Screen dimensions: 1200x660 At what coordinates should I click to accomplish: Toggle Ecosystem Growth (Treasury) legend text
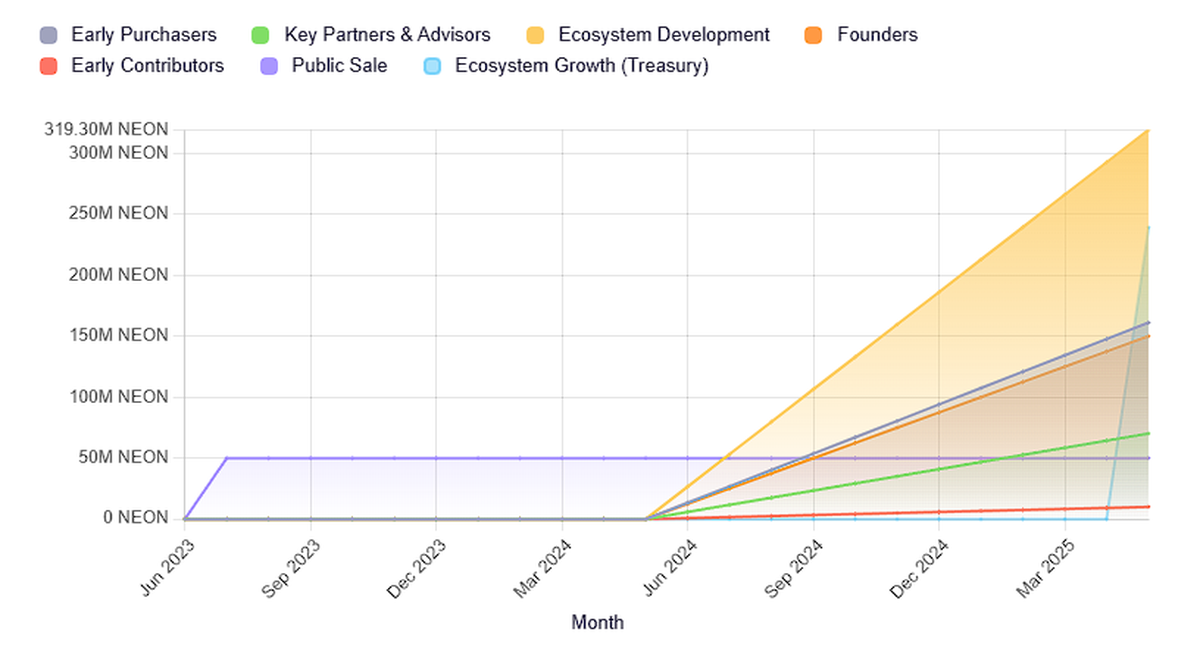pos(581,66)
